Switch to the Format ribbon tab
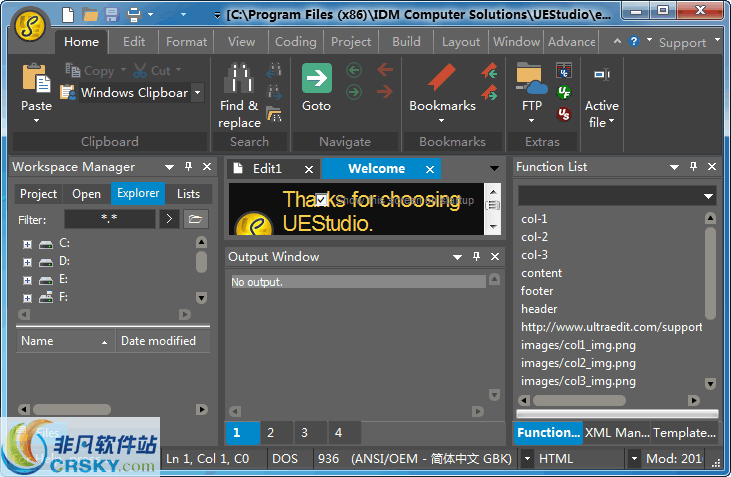731x477 pixels. 186,42
